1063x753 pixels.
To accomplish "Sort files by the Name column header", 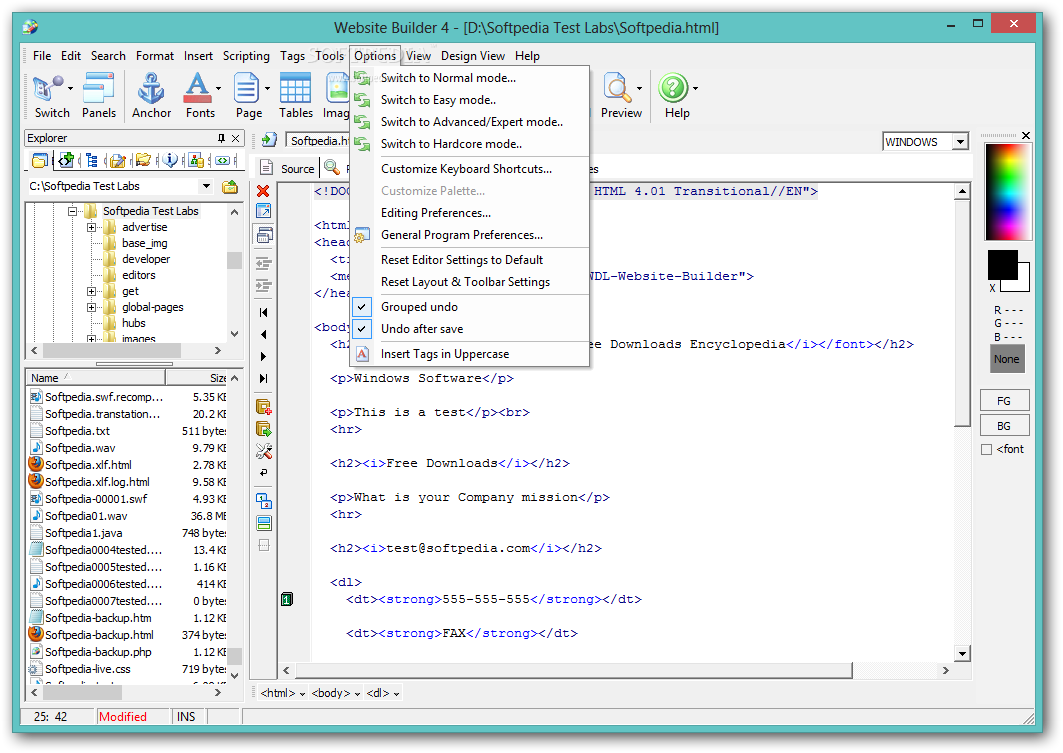I will tap(95, 378).
